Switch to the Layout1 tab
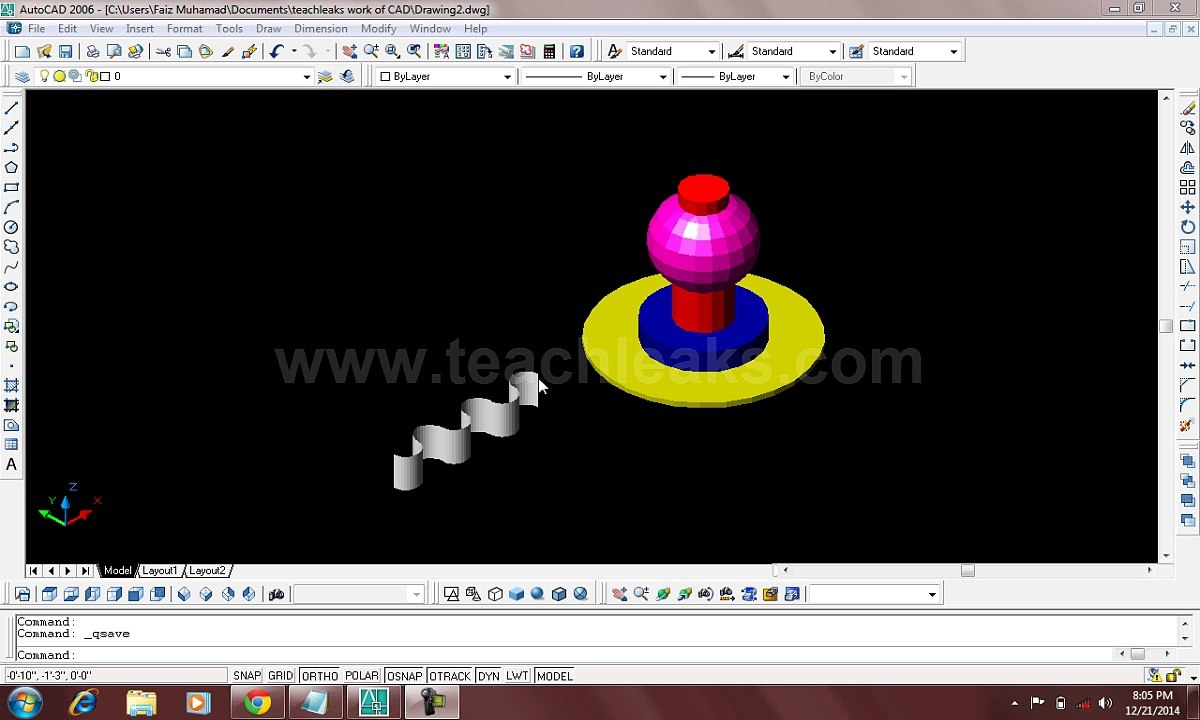The height and width of the screenshot is (720, 1200). click(x=159, y=571)
